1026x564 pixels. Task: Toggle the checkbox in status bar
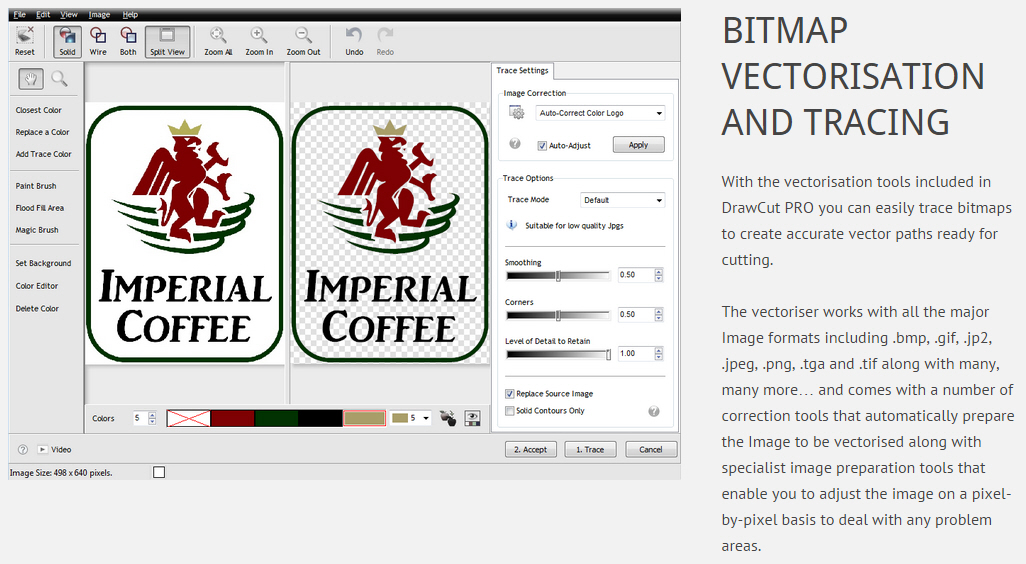[x=159, y=472]
